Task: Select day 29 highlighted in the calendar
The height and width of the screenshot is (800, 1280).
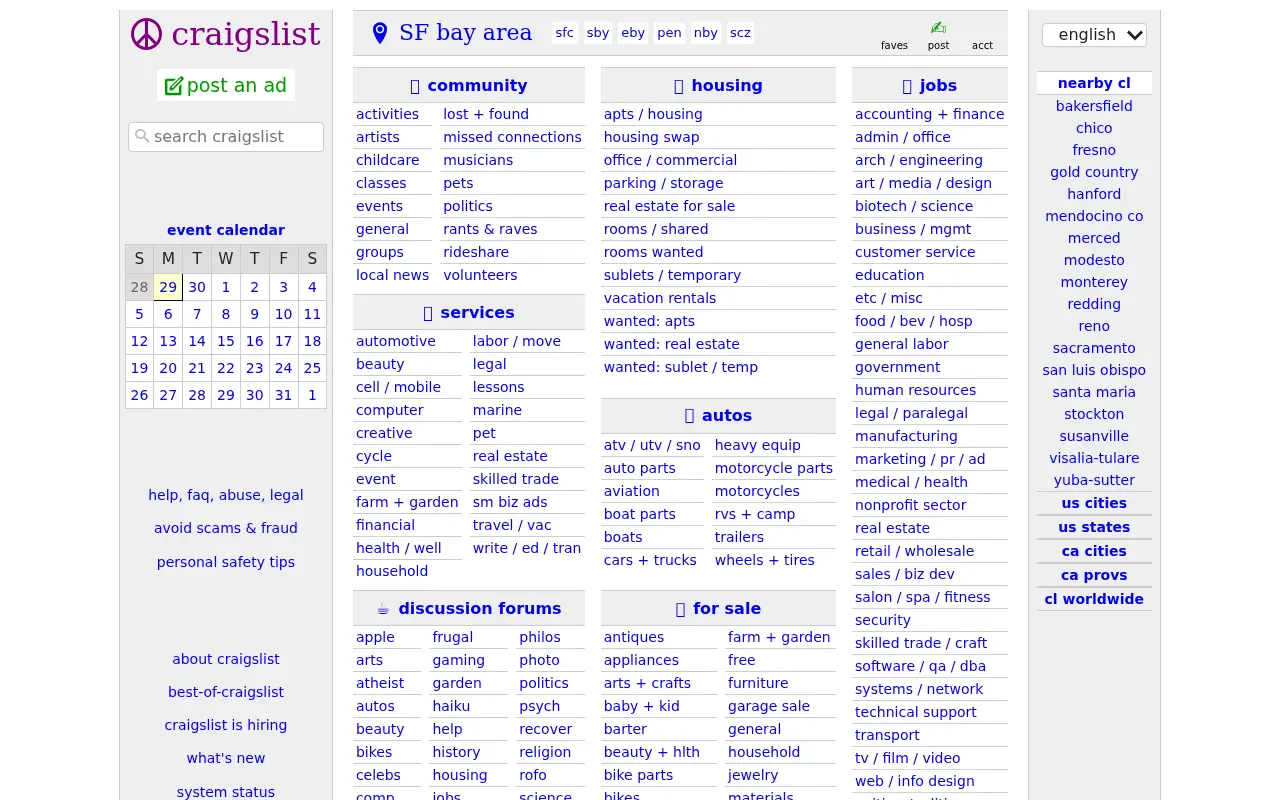Action: (168, 287)
